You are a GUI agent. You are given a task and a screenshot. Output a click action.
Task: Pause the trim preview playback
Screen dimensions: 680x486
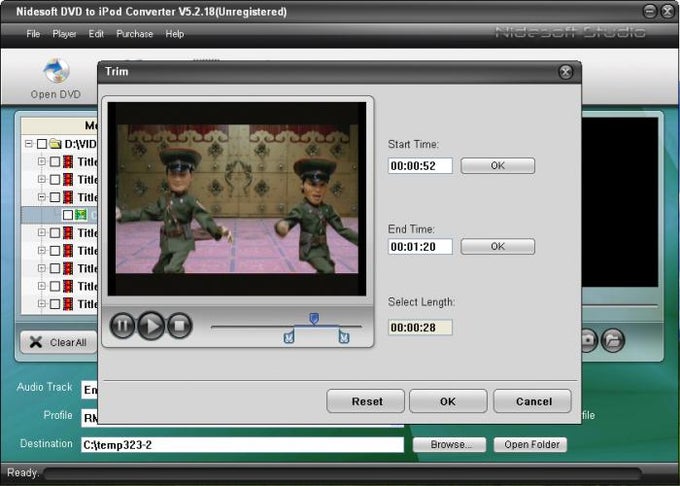[122, 325]
